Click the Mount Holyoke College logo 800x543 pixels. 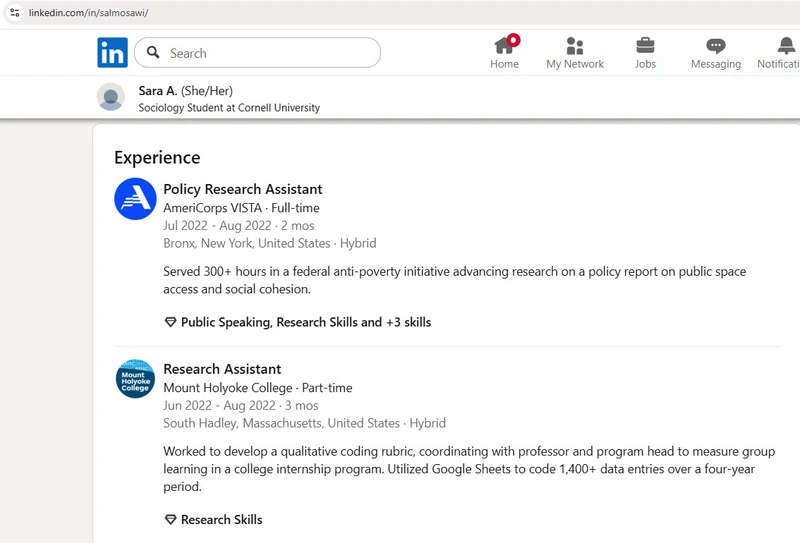[135, 379]
